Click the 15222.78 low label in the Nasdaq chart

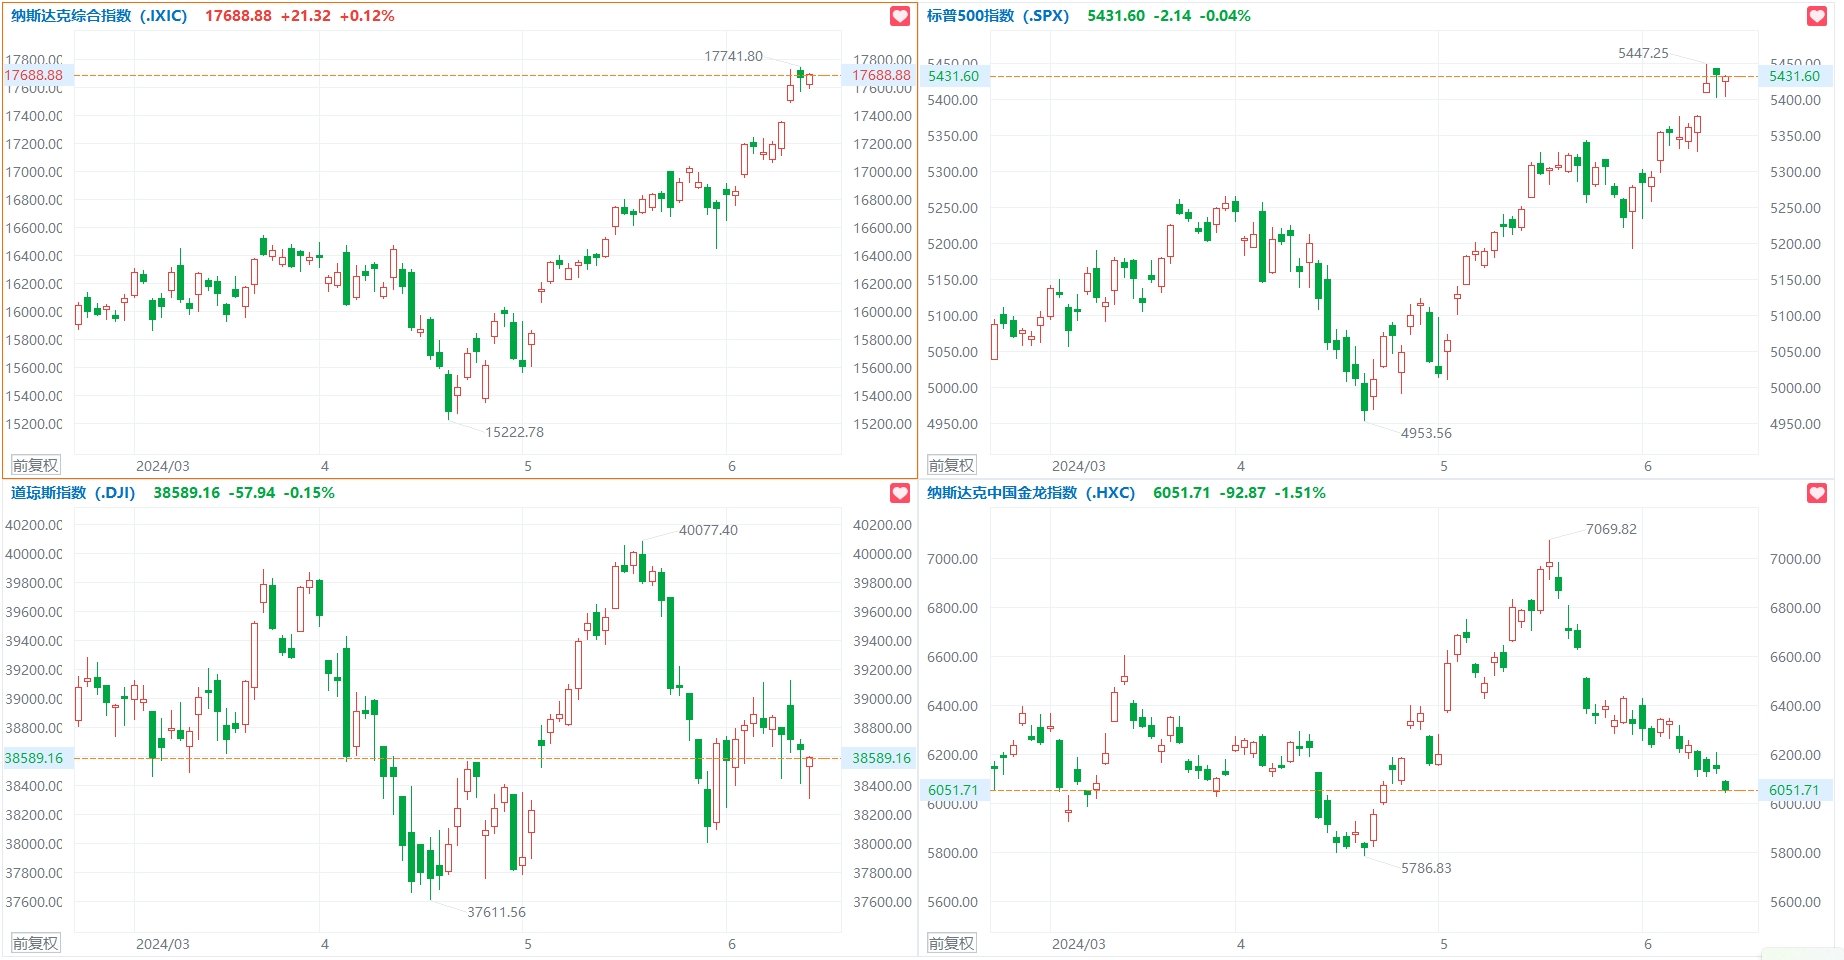[515, 432]
